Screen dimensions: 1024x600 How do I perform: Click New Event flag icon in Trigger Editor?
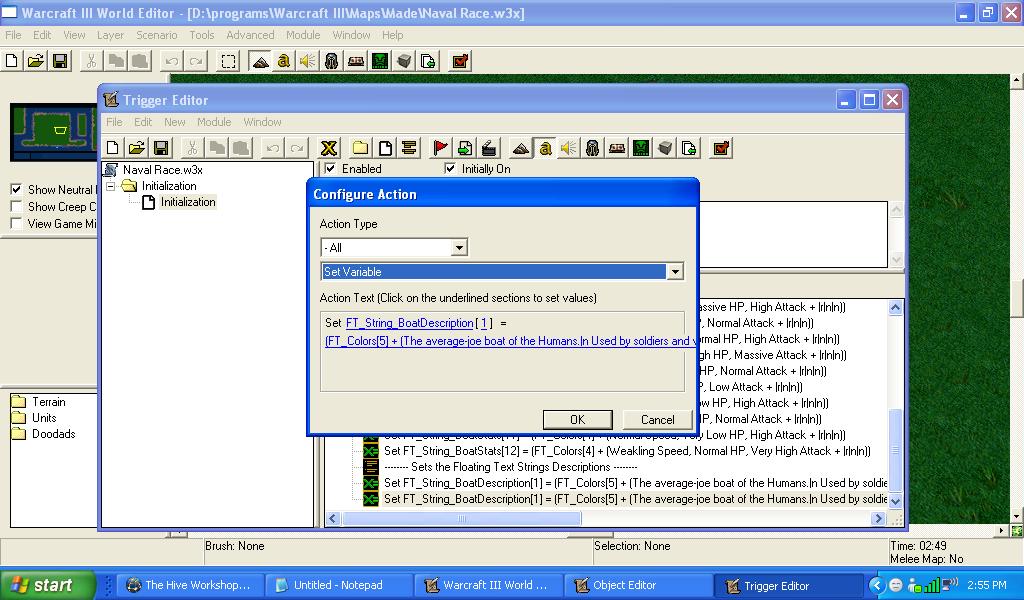pos(441,148)
